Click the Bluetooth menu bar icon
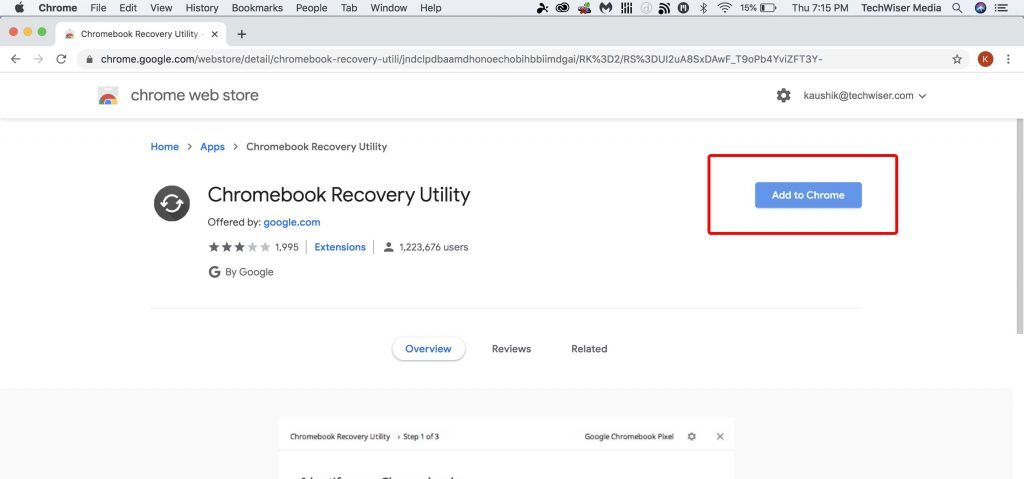Image resolution: width=1024 pixels, height=479 pixels. tap(703, 8)
